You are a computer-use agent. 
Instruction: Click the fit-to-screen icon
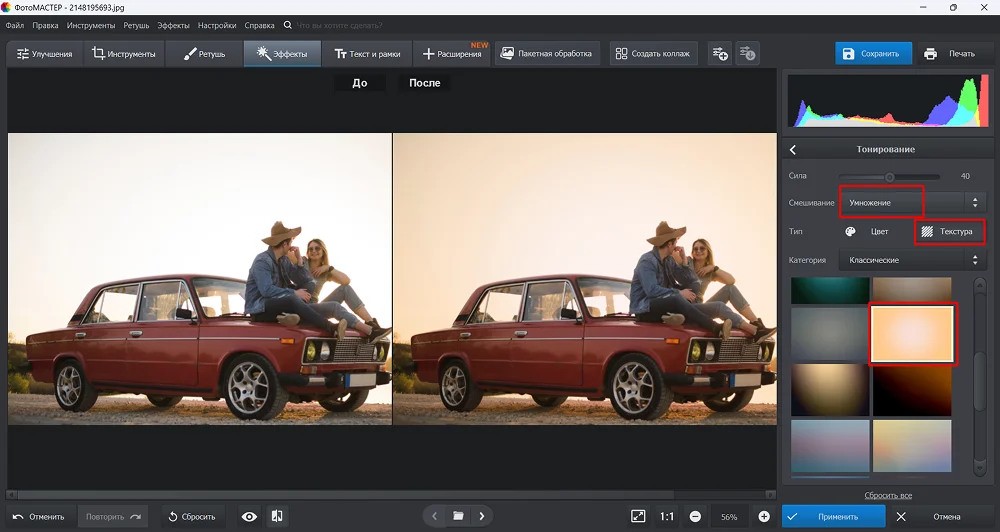(638, 517)
